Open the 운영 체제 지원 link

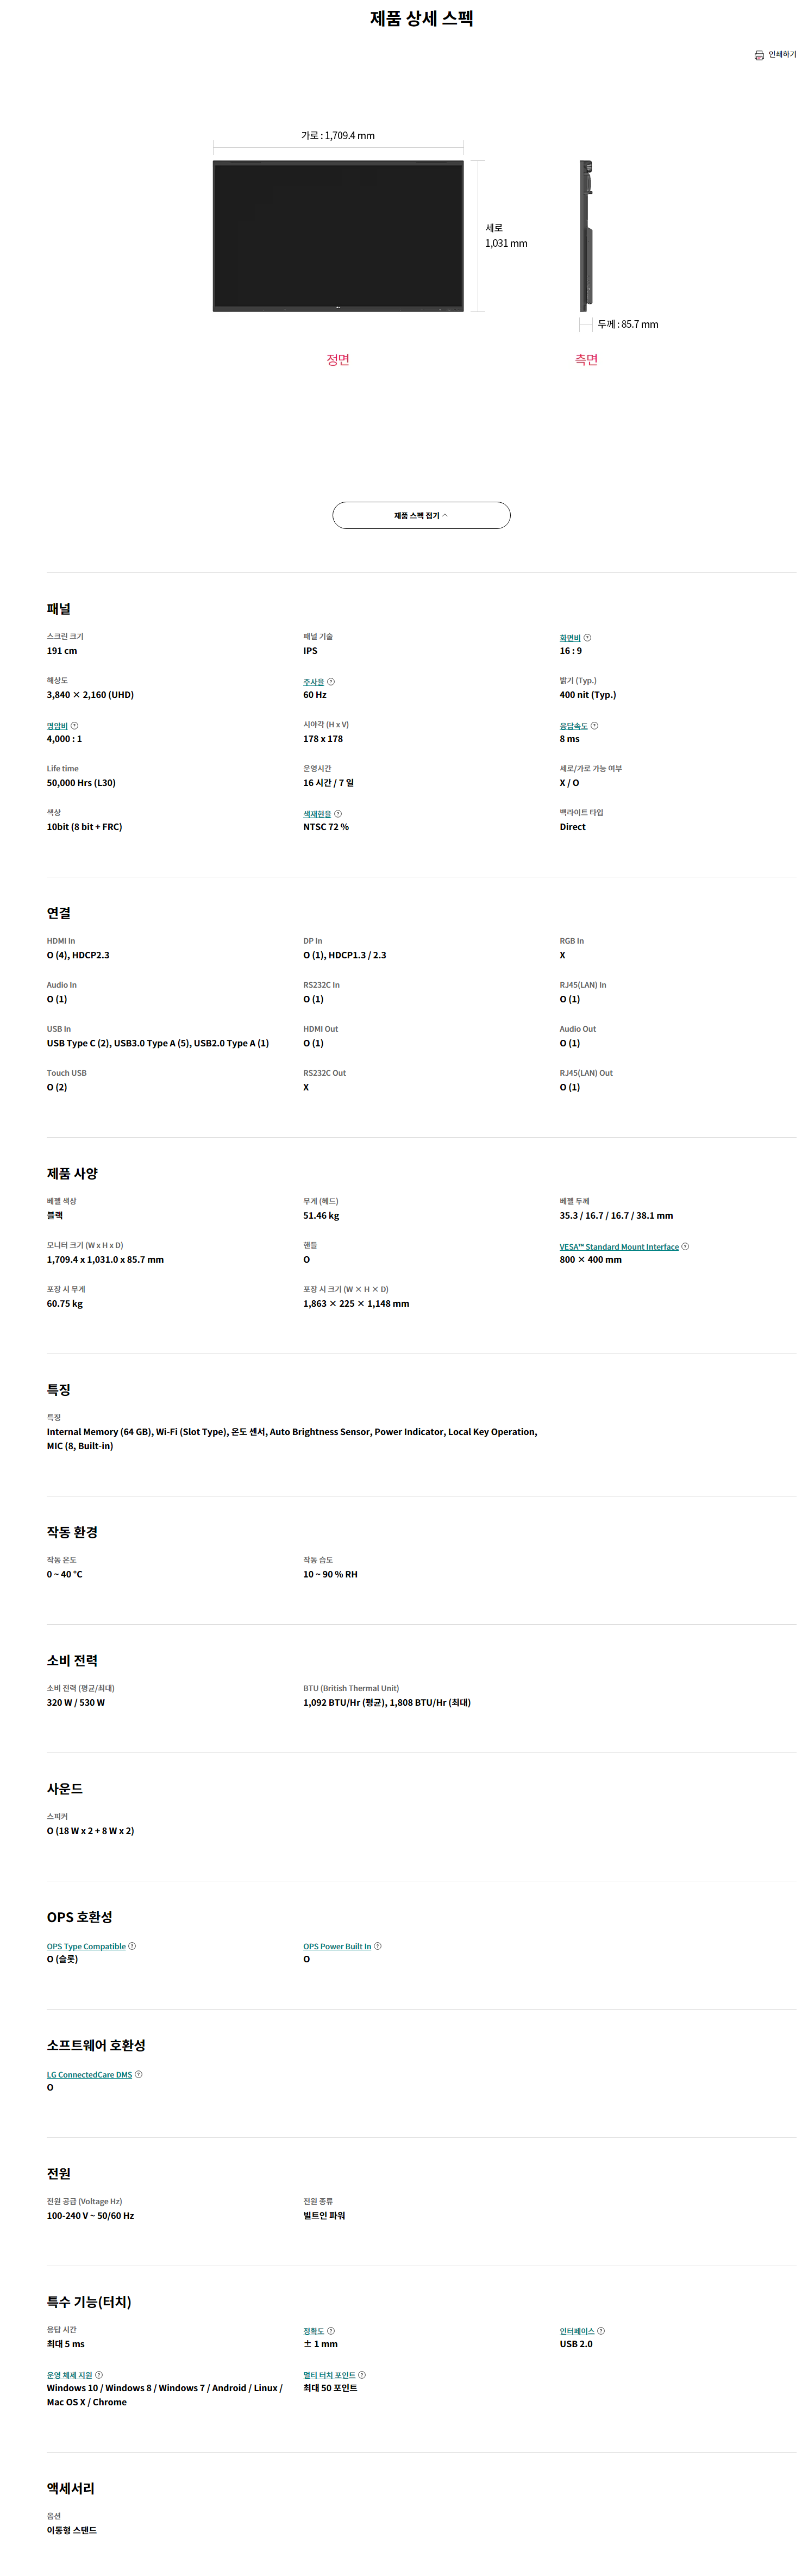click(x=69, y=2375)
